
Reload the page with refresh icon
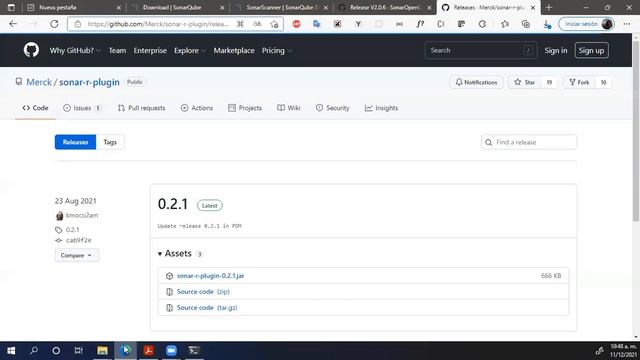pos(54,24)
